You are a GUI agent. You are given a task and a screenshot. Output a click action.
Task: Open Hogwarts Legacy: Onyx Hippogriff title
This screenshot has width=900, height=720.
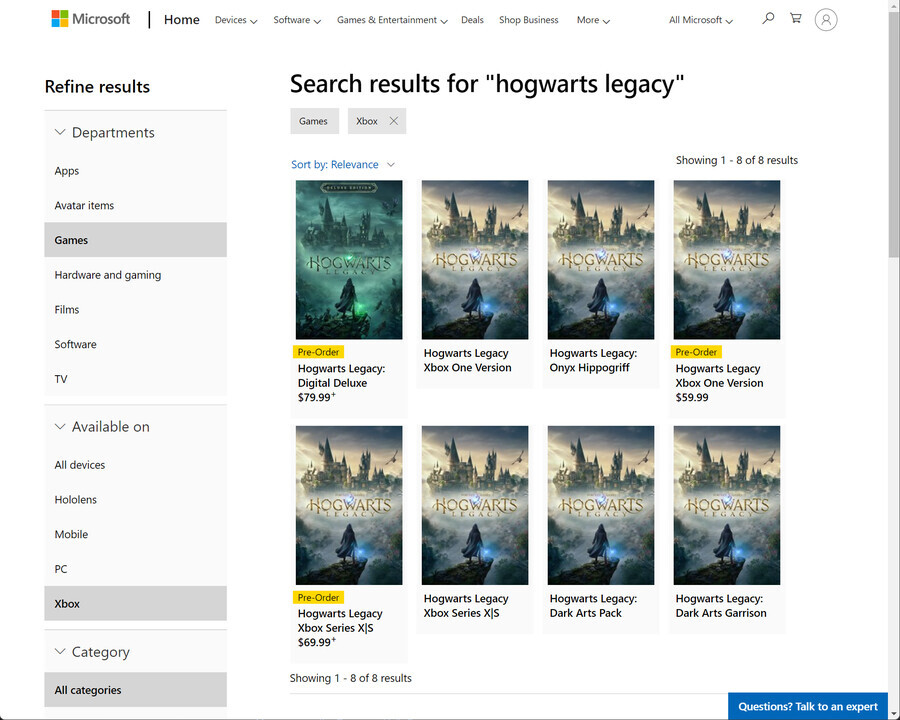[x=593, y=360]
